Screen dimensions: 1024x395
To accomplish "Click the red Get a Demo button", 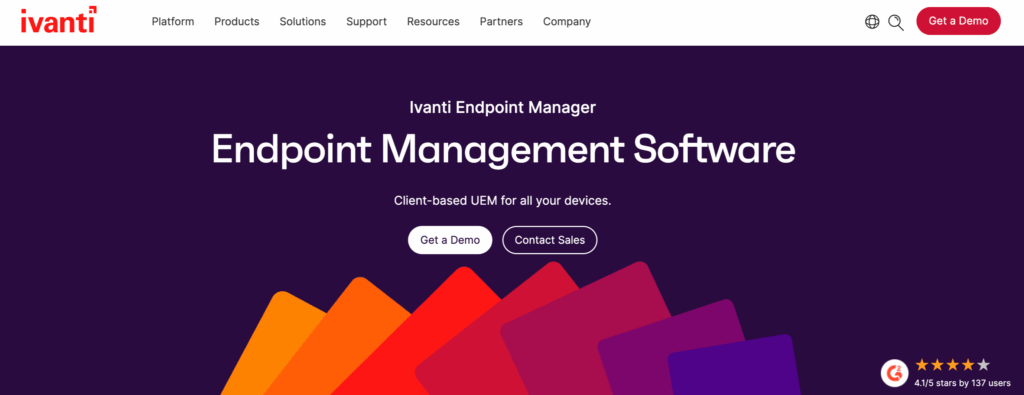I will 958,21.
